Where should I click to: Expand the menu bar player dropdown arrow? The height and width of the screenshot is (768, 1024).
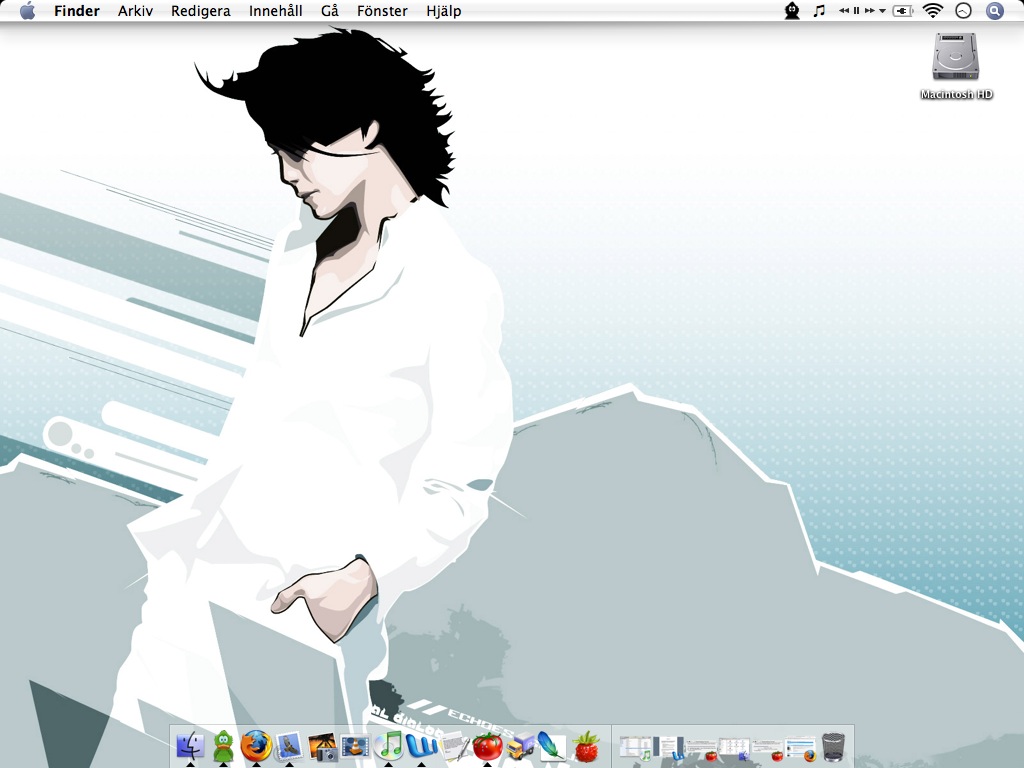pyautogui.click(x=882, y=11)
